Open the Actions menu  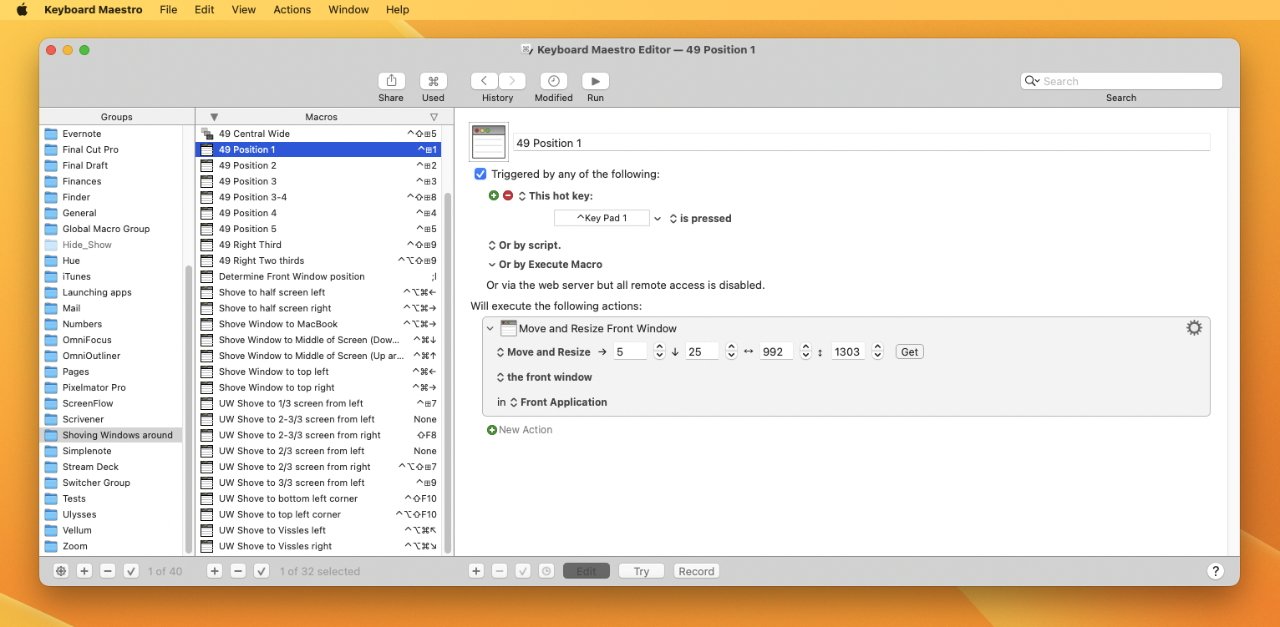point(292,10)
